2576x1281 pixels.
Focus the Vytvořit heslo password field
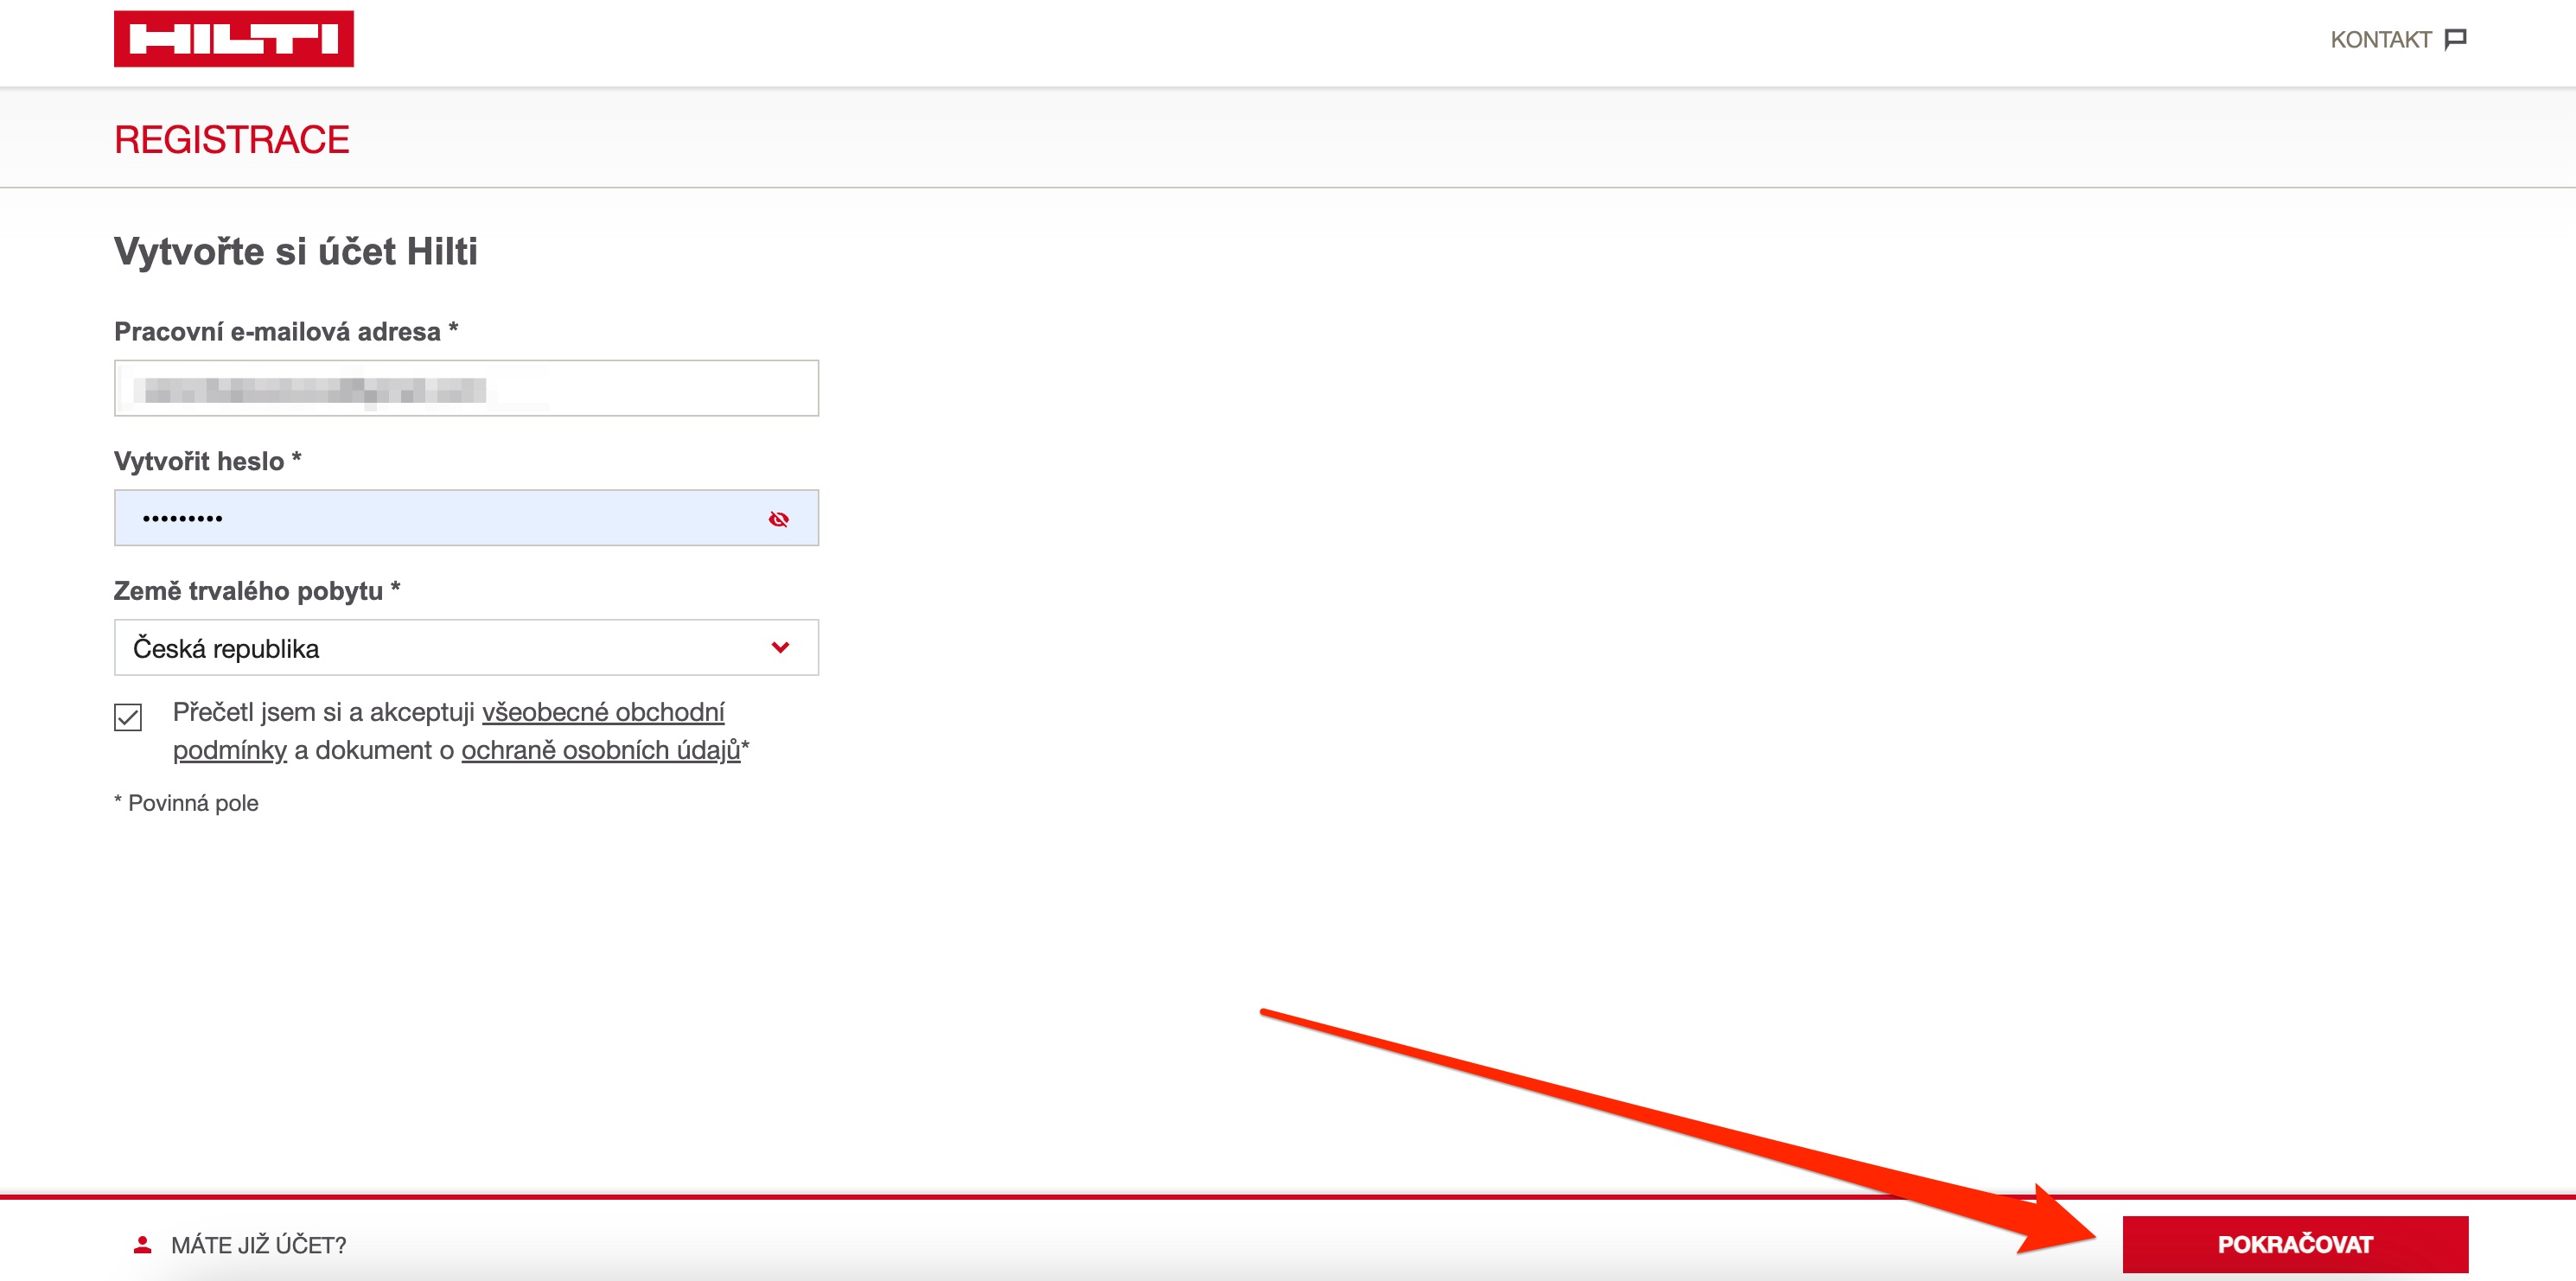click(466, 518)
